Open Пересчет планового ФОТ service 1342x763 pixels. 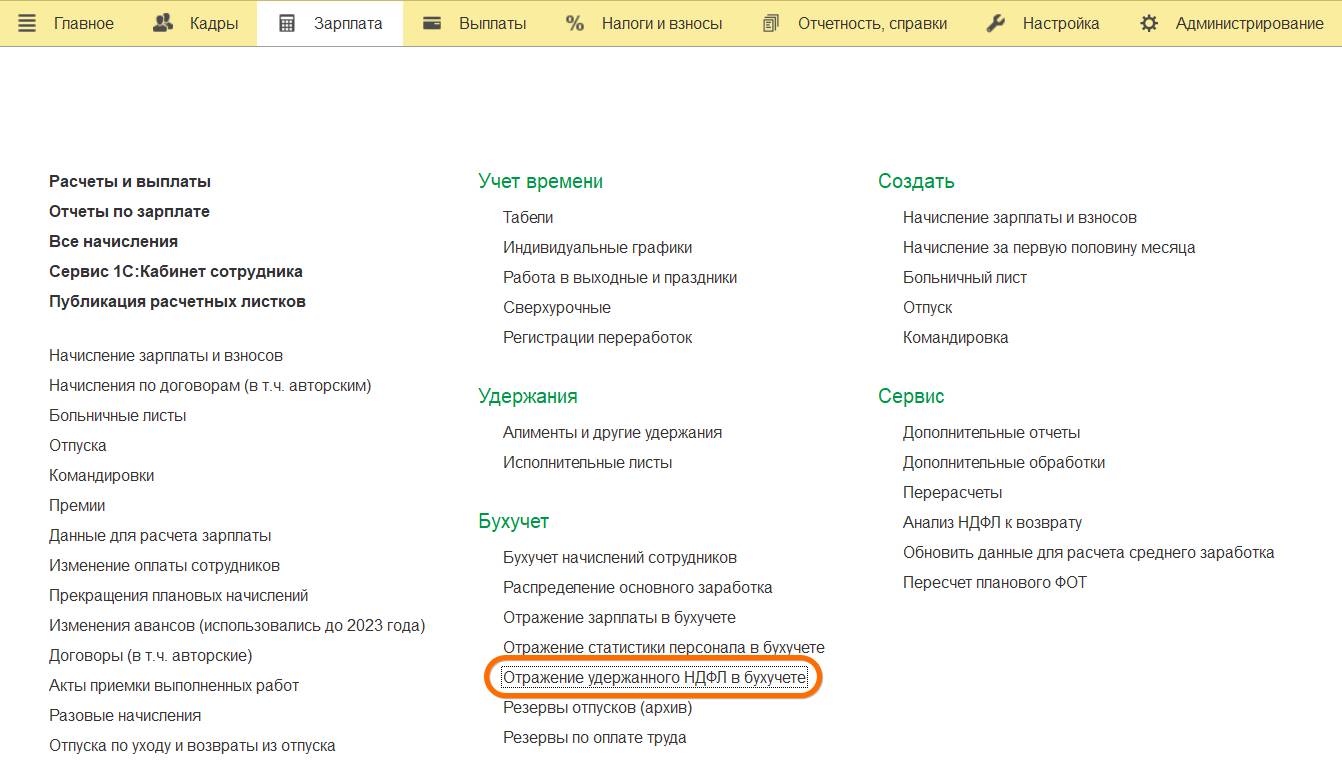pos(994,583)
